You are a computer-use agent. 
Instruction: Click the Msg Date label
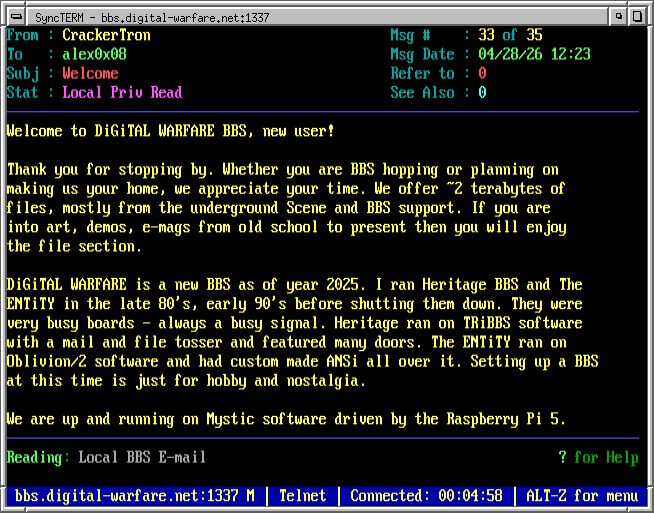423,54
